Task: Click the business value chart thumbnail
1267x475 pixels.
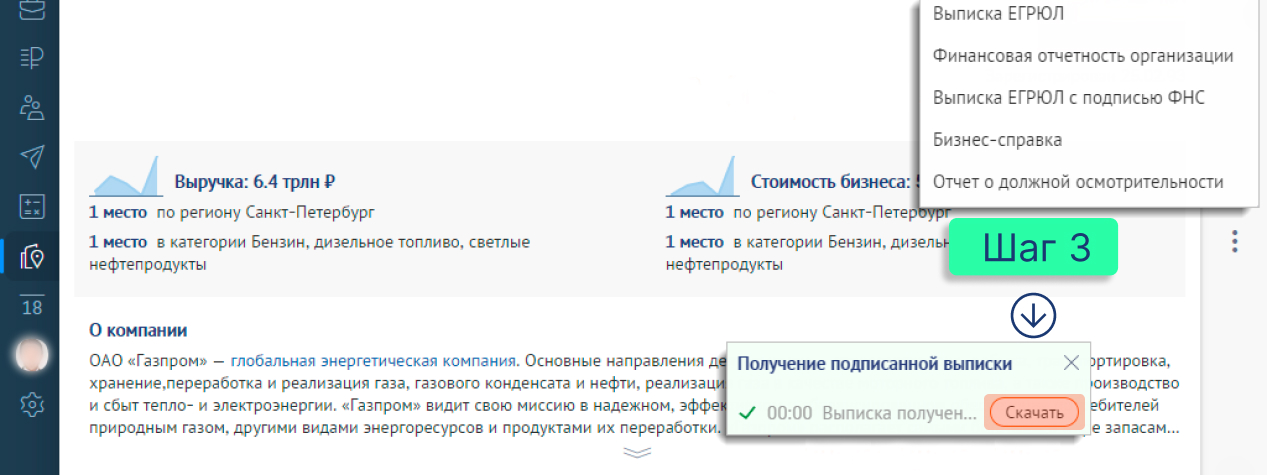Action: coord(702,176)
